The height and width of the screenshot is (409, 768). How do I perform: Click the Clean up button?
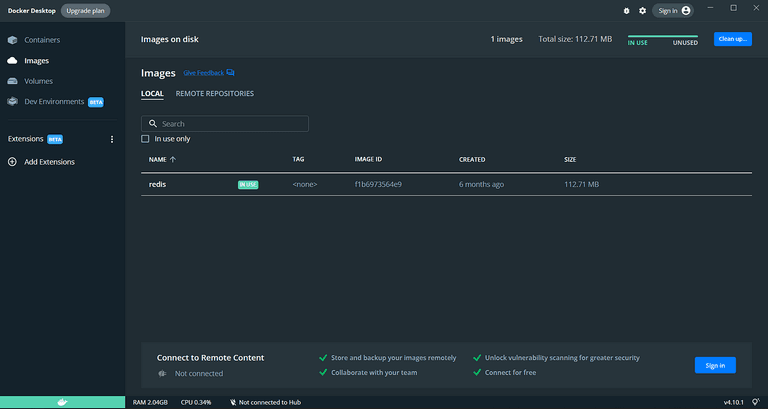733,39
